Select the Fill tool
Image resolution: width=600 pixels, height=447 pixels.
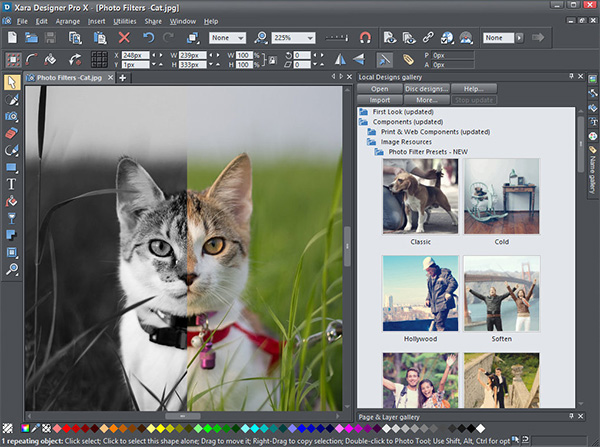pos(12,201)
